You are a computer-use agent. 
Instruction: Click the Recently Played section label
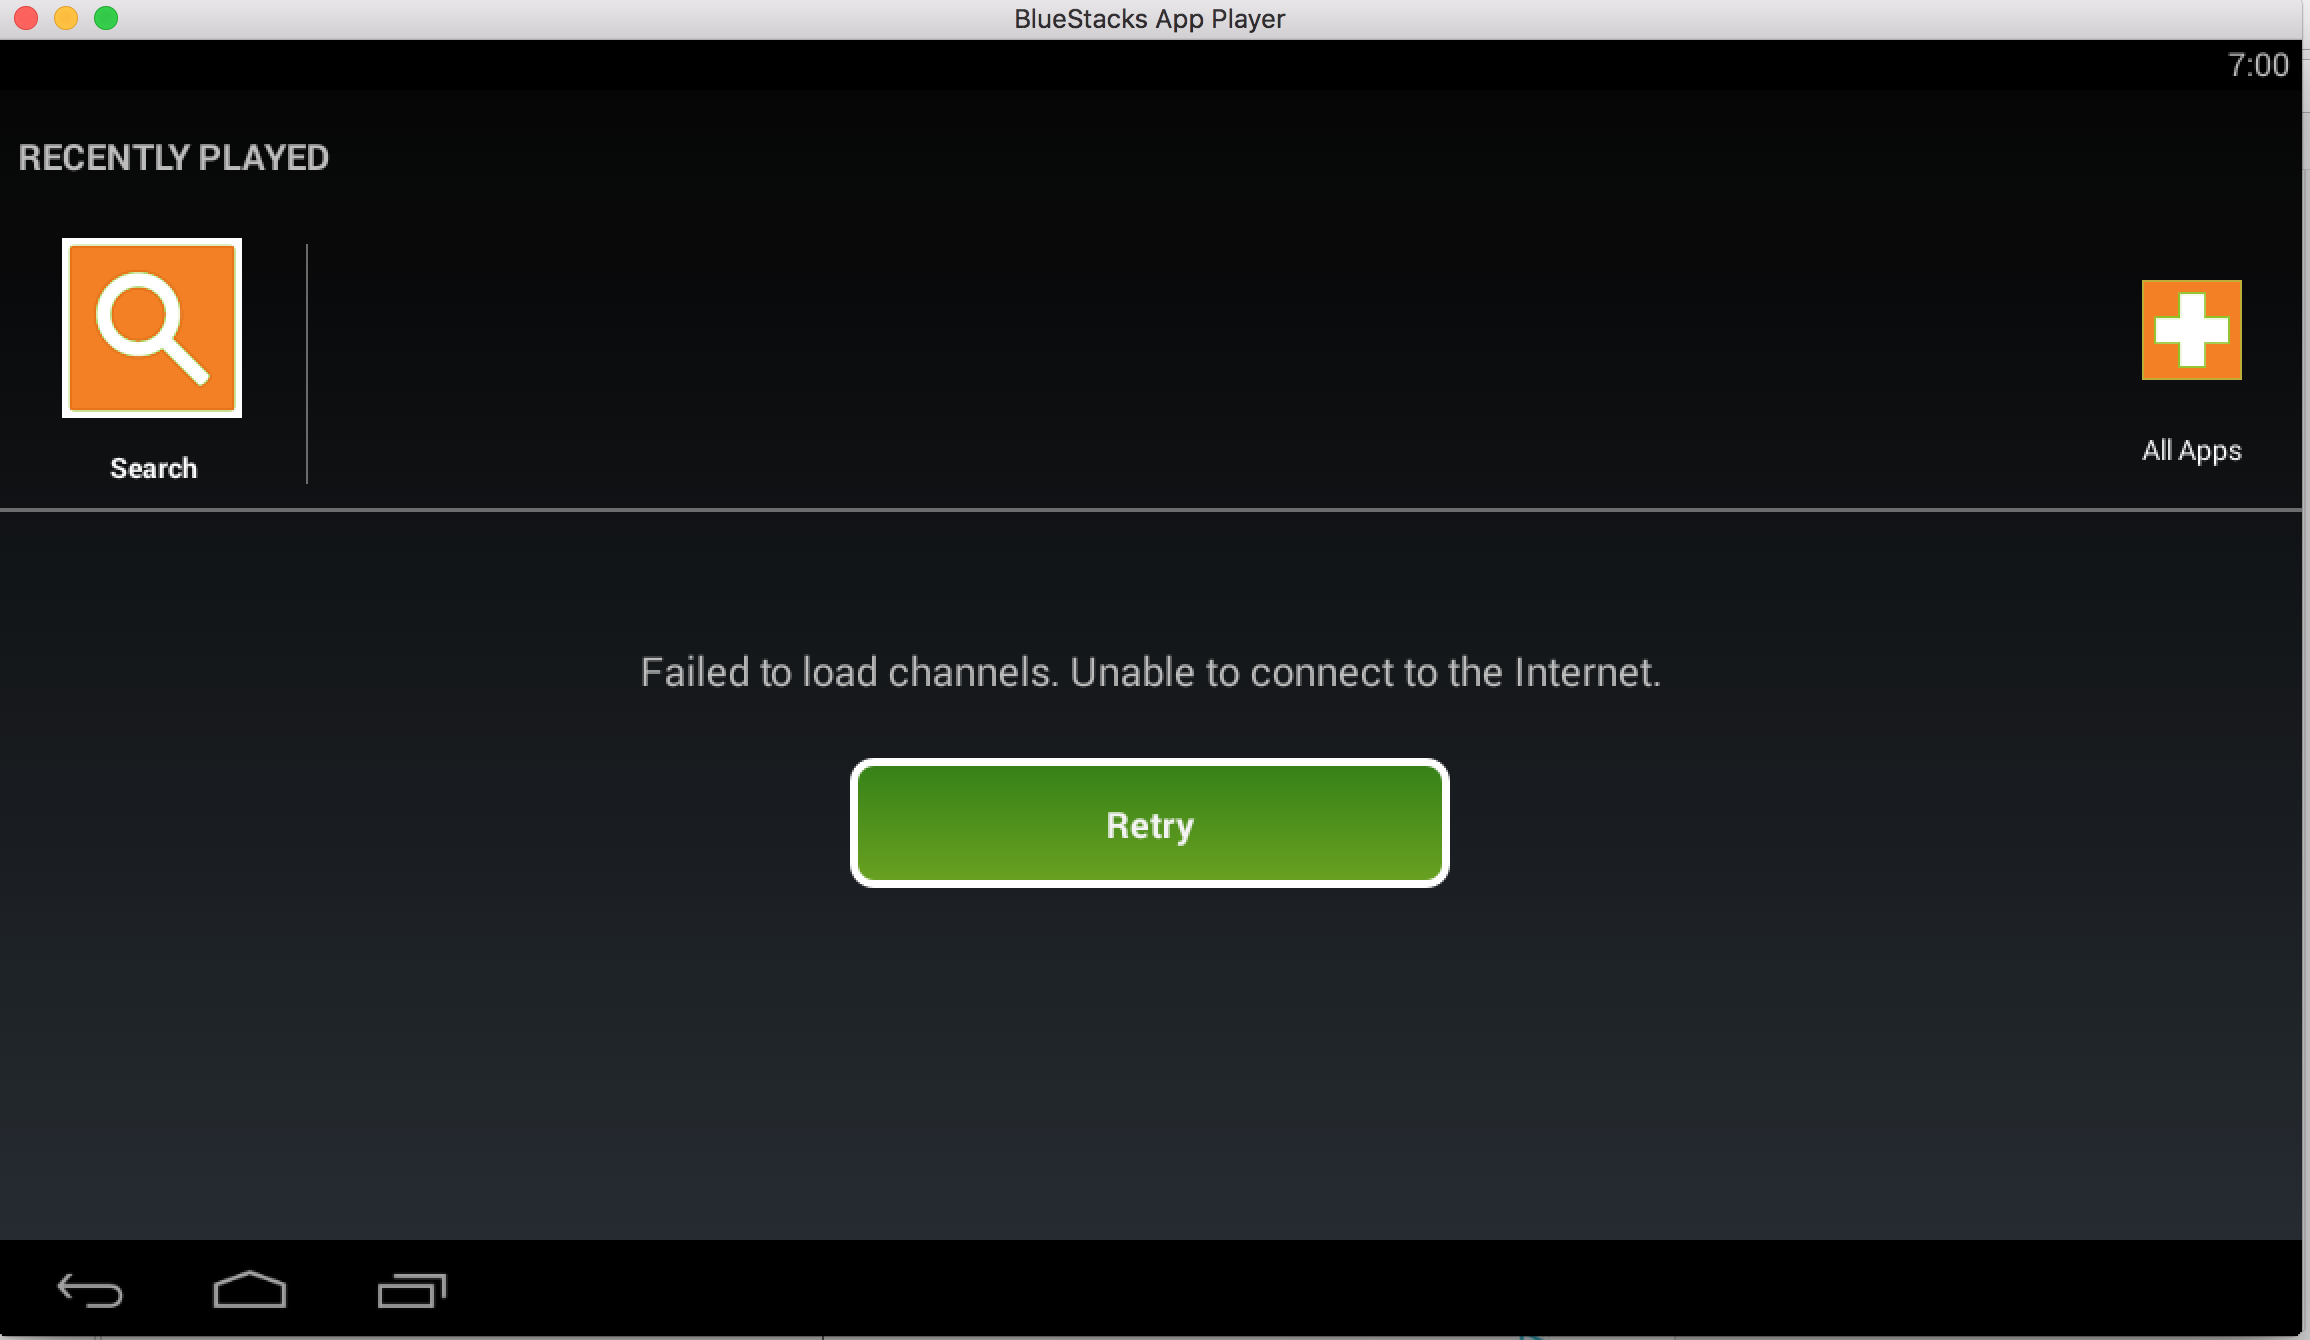pyautogui.click(x=174, y=156)
